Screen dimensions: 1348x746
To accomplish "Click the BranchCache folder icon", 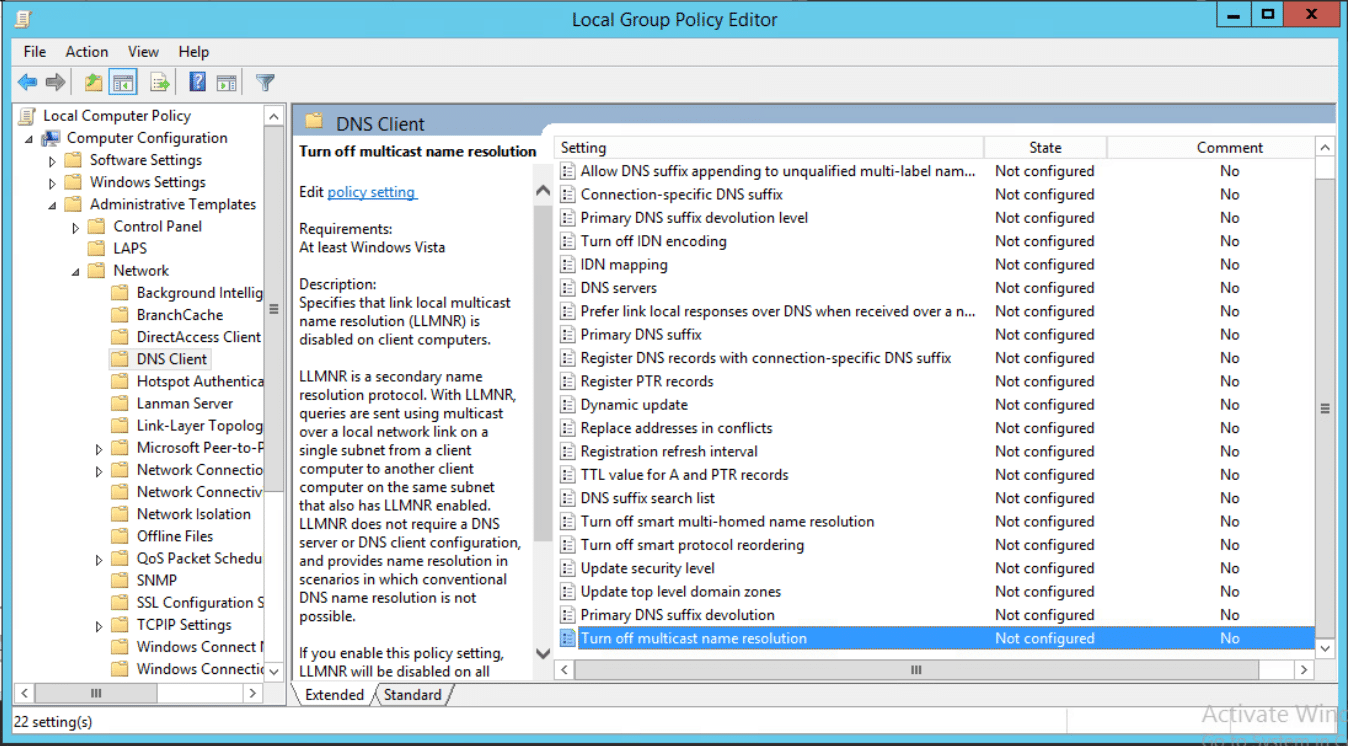I will pos(120,314).
